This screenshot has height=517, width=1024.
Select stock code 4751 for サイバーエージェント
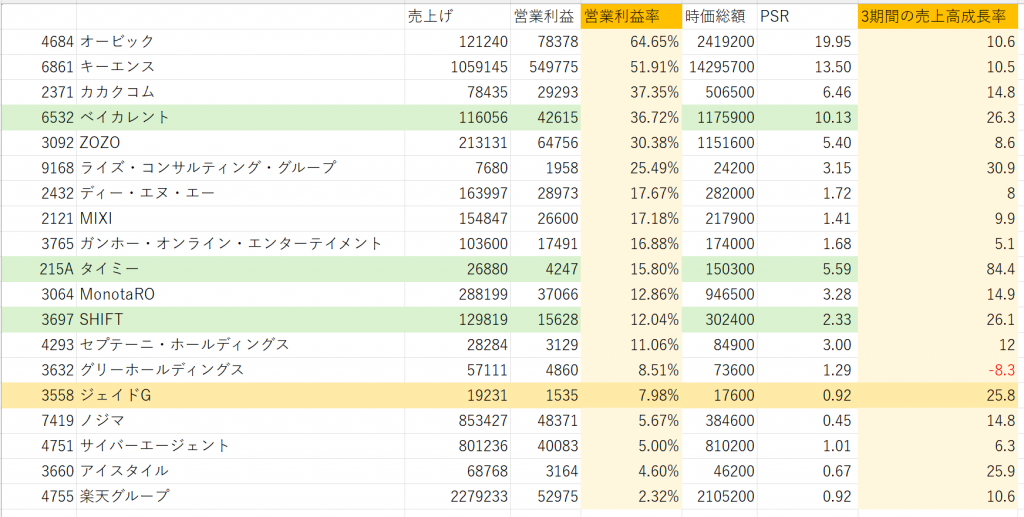(56, 445)
